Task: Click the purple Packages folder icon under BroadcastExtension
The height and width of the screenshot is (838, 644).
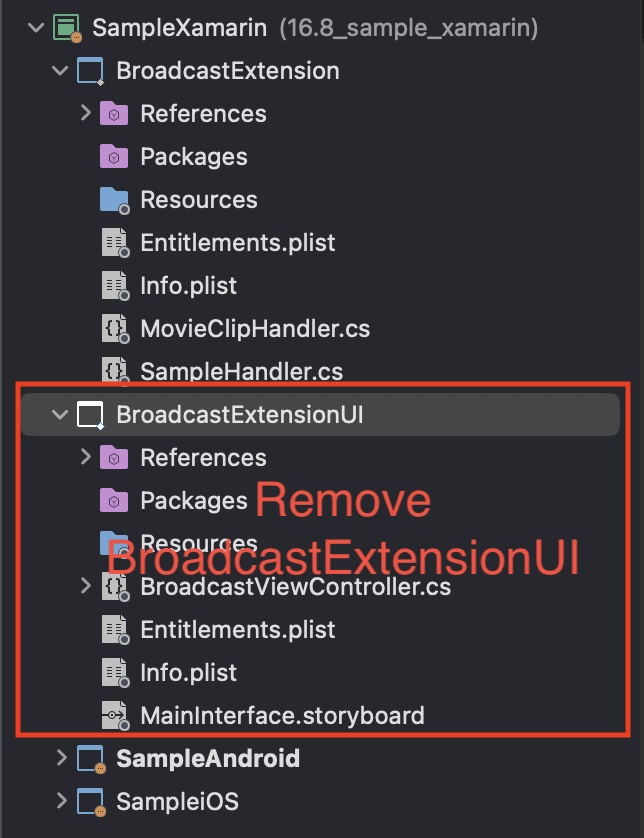Action: [x=114, y=157]
